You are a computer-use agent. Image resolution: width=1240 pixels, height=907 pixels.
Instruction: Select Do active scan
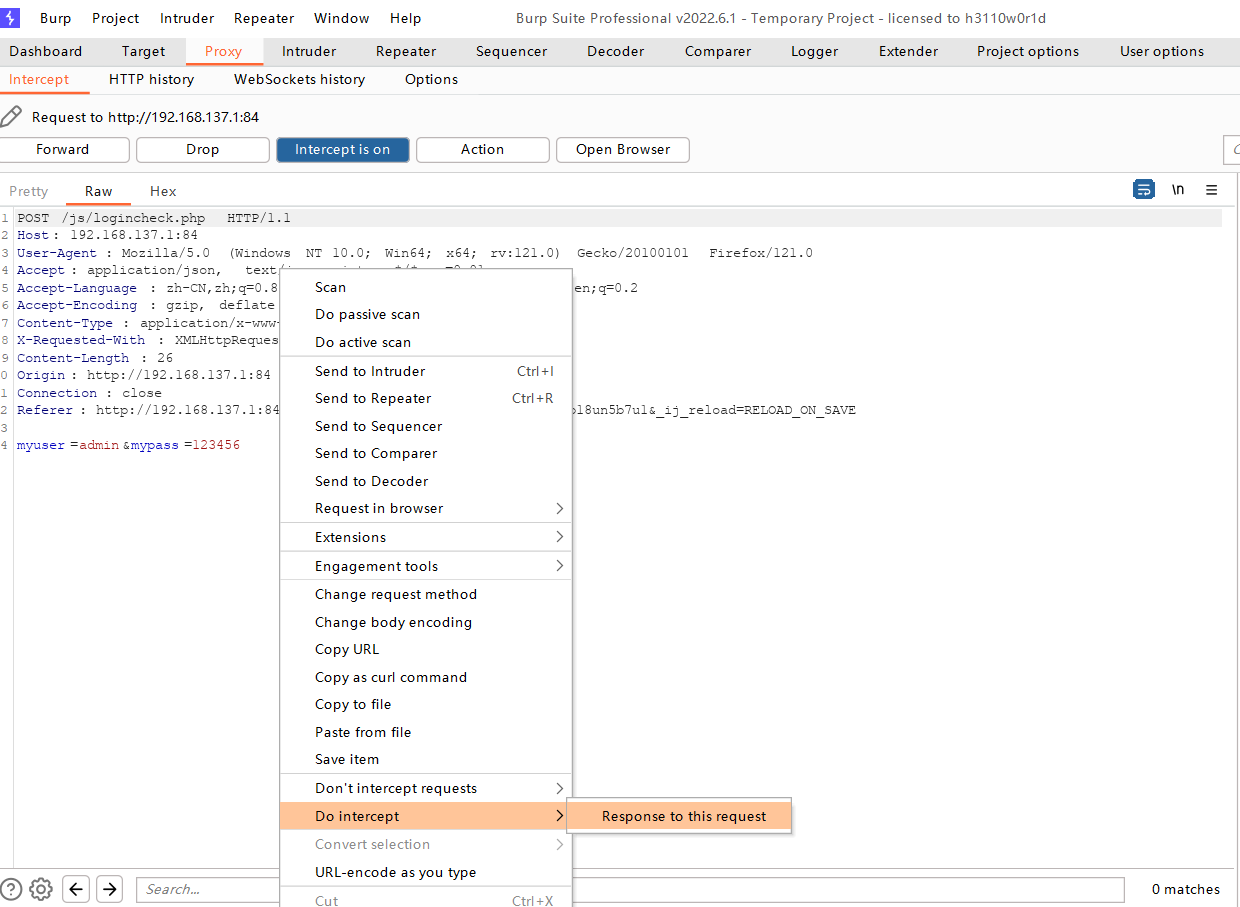[426, 342]
